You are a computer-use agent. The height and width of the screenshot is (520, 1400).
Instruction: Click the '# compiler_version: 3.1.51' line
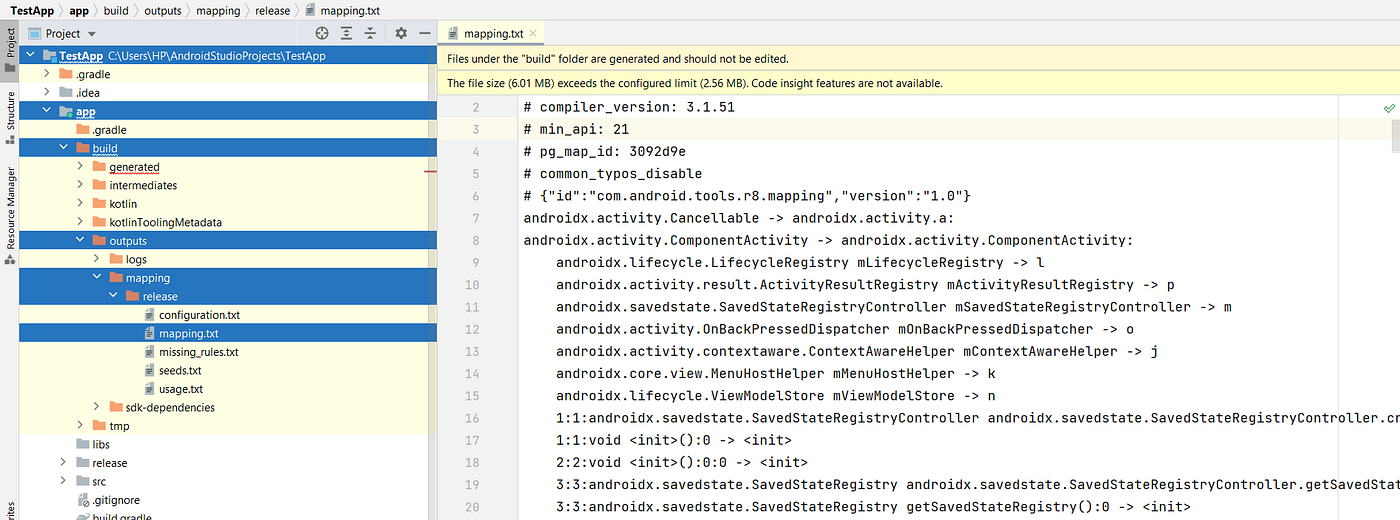629,107
